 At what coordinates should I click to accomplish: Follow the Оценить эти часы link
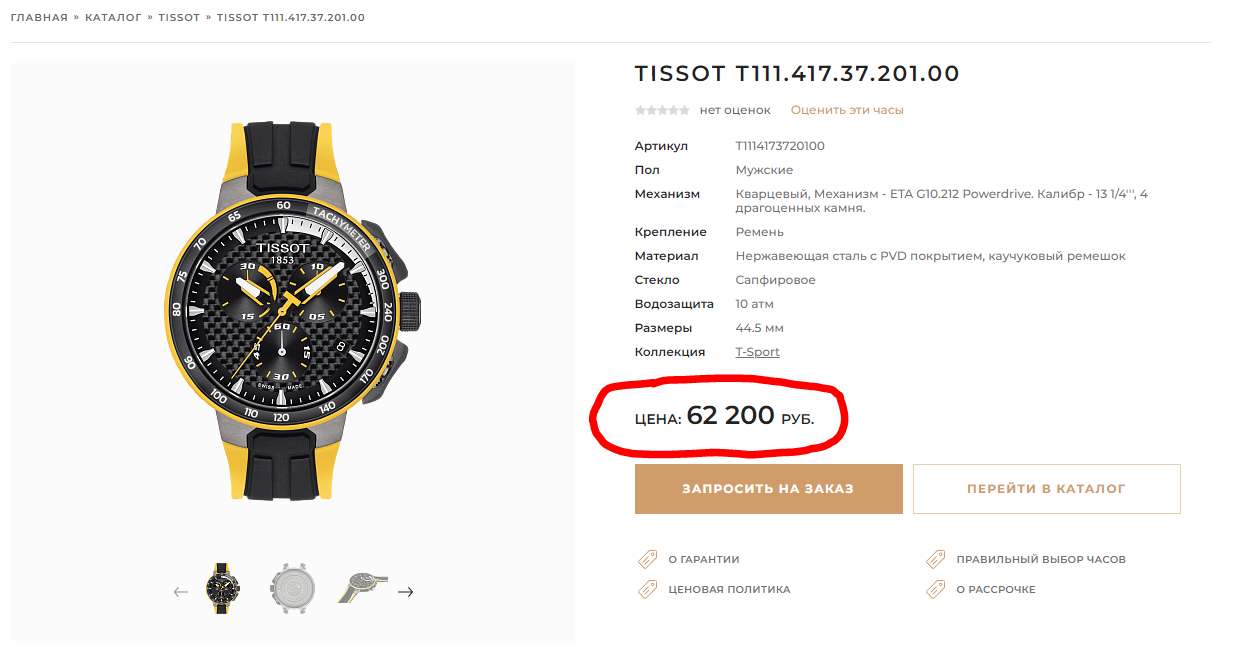[x=847, y=110]
